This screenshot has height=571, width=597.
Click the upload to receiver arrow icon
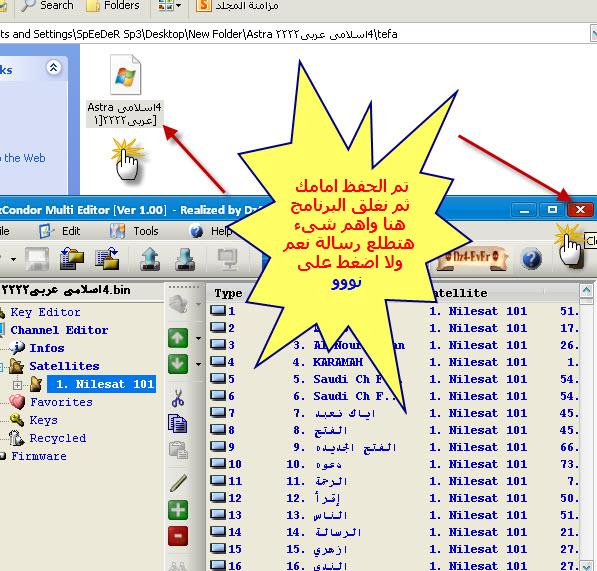pos(150,259)
